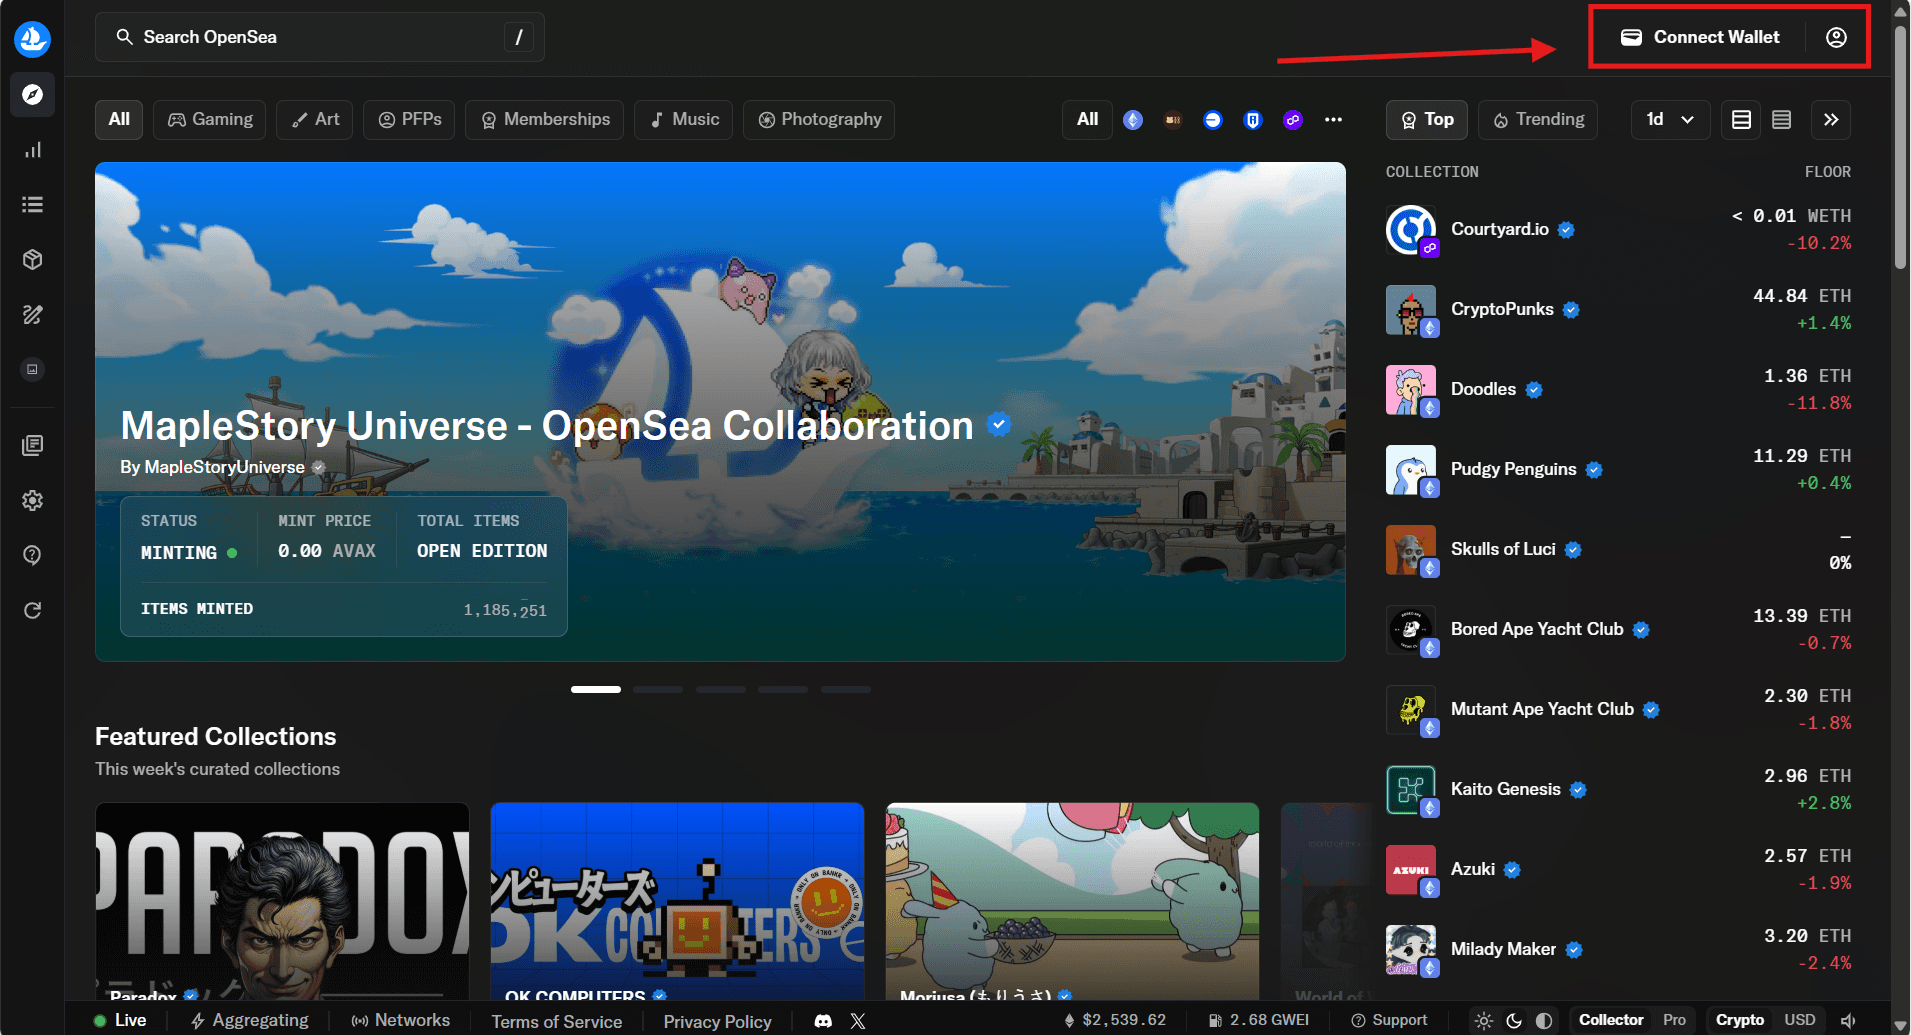Select Pro mode
This screenshot has height=1035, width=1911.
[1674, 1020]
